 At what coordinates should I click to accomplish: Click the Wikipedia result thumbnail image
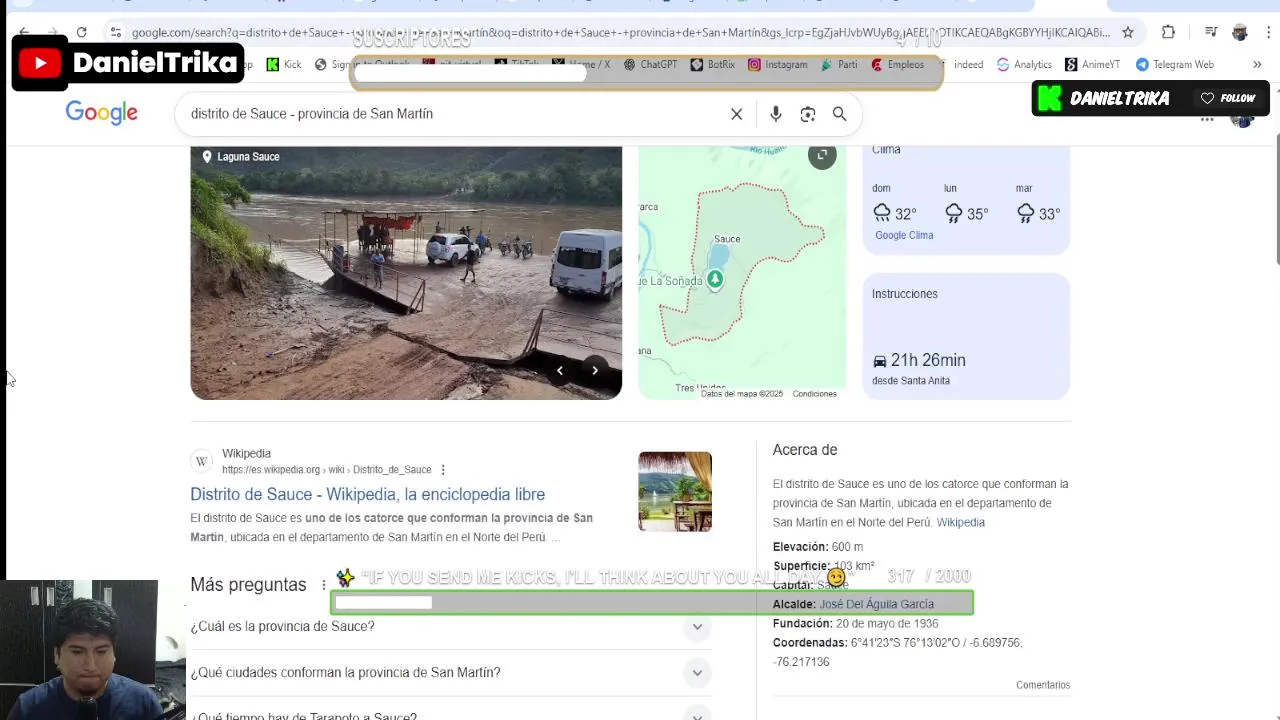(675, 491)
